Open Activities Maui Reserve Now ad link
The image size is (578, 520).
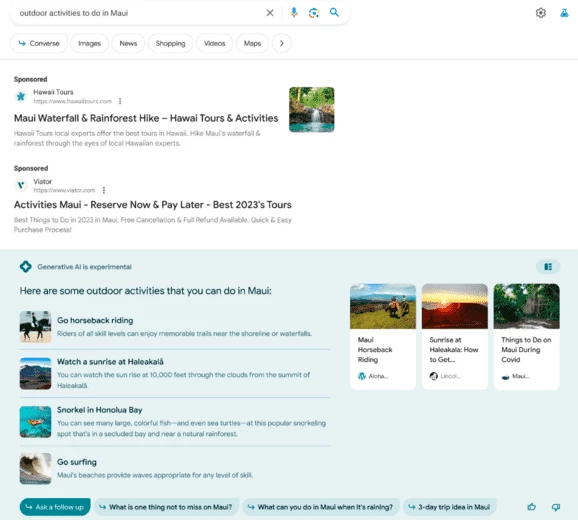(153, 205)
